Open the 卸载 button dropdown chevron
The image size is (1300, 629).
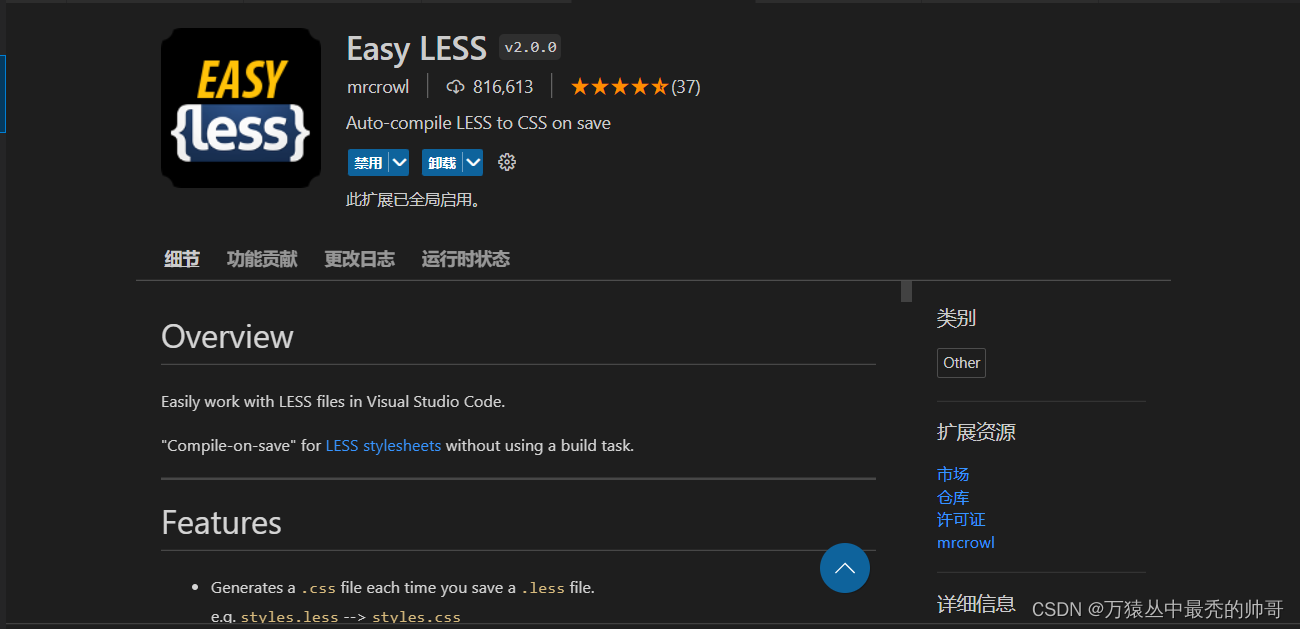click(x=471, y=161)
